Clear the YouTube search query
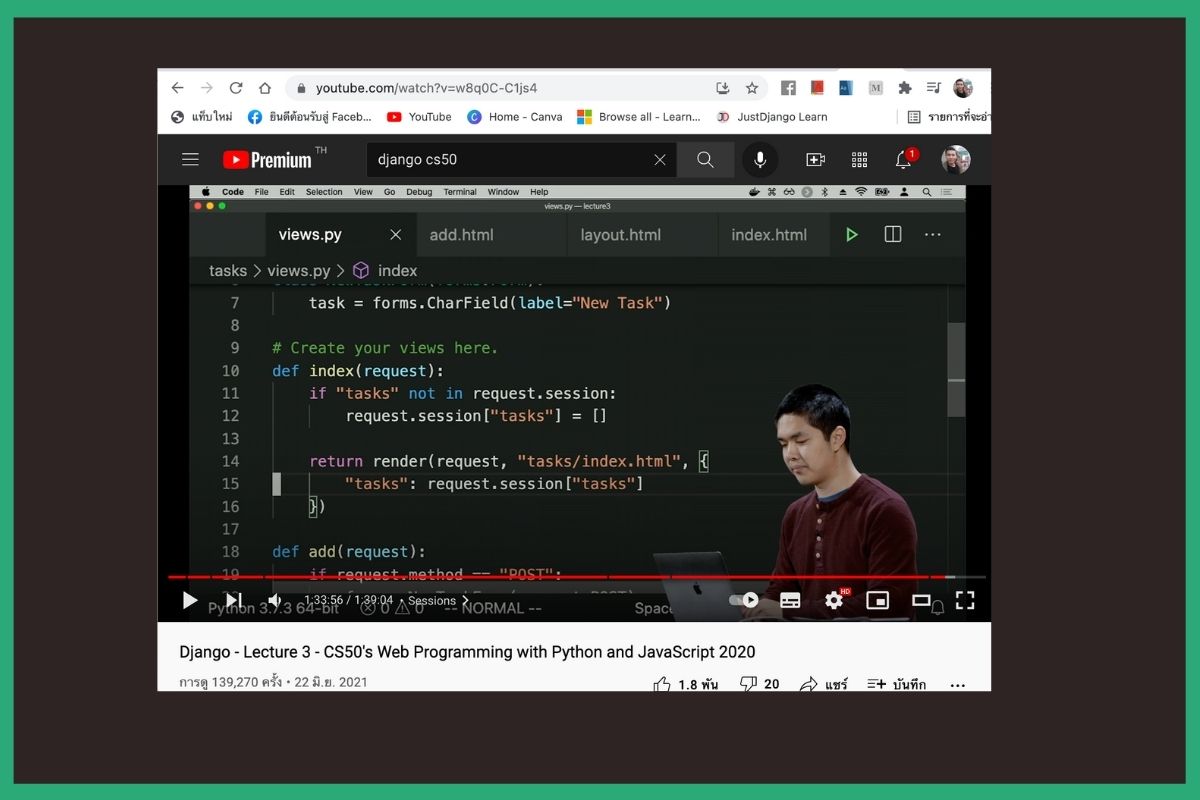Viewport: 1200px width, 800px height. [660, 159]
